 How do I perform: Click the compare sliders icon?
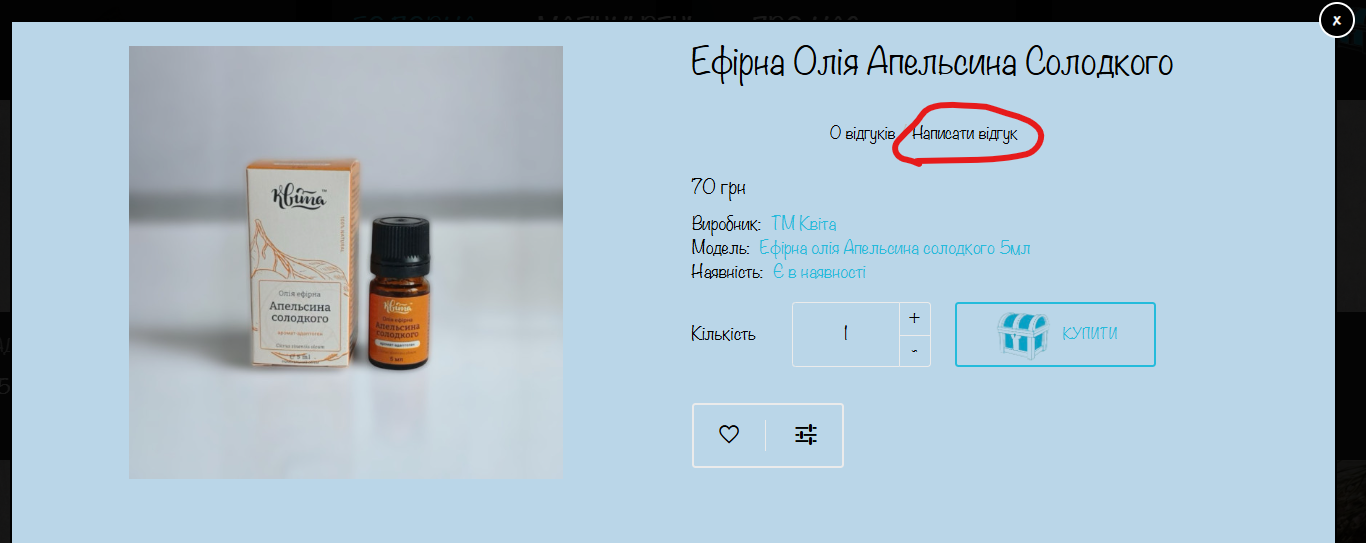[x=806, y=435]
